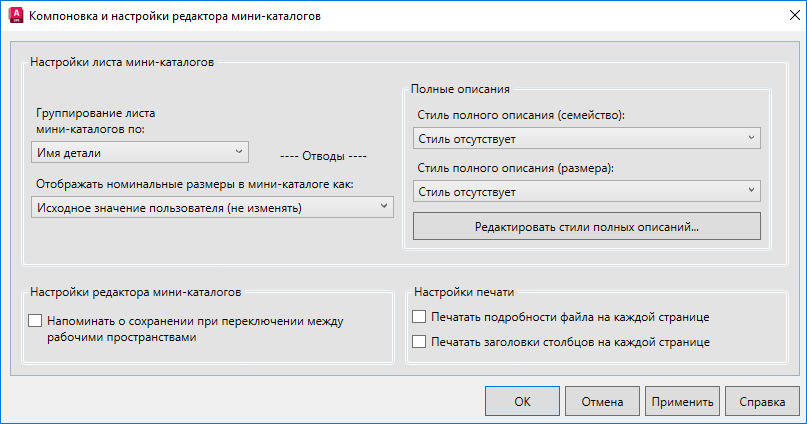Open the 'Имя детали' grouping dropdown
807x424 pixels.
tap(139, 152)
